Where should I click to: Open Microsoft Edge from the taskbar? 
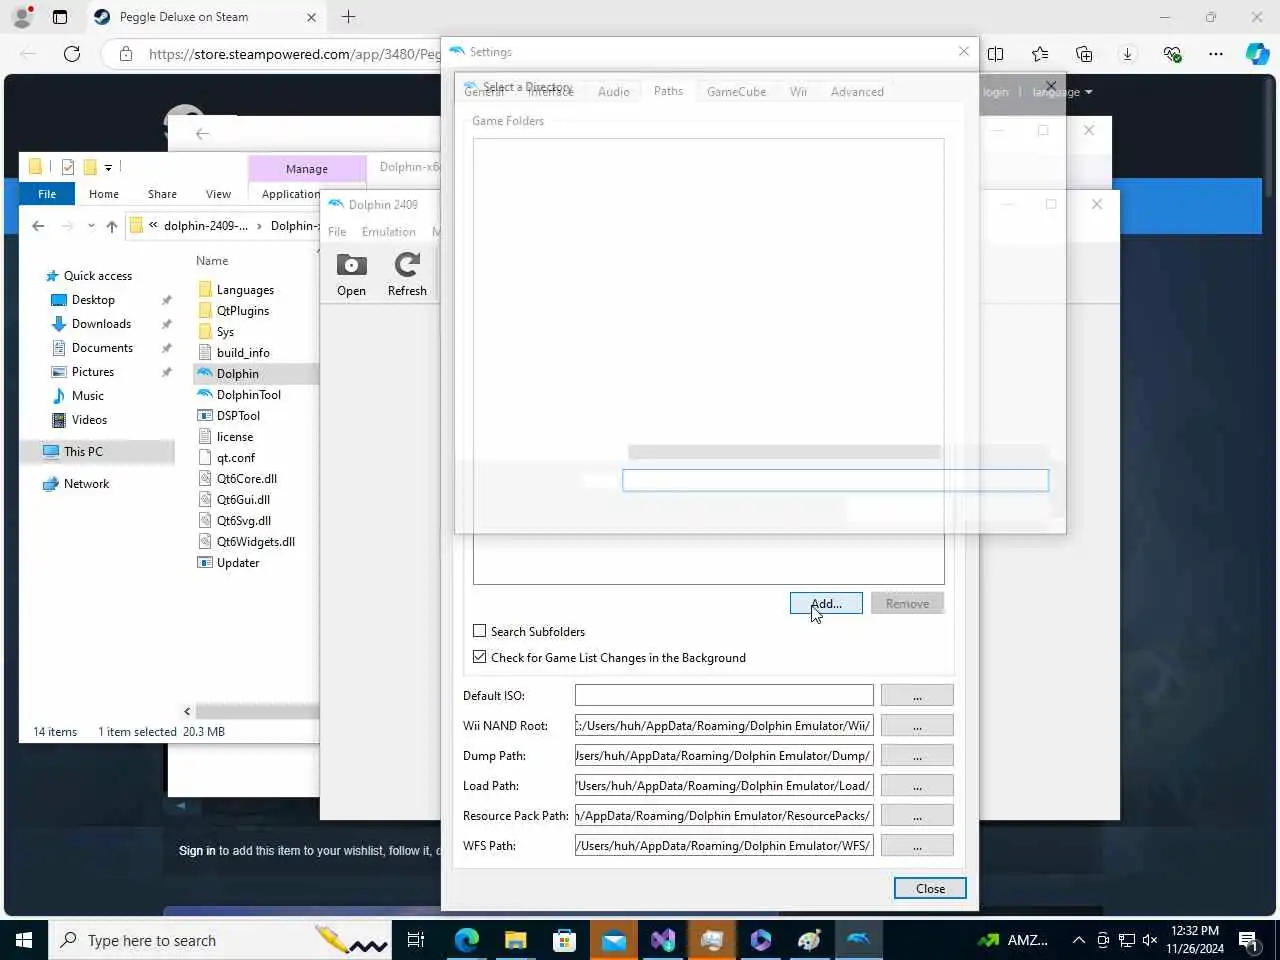click(x=467, y=940)
